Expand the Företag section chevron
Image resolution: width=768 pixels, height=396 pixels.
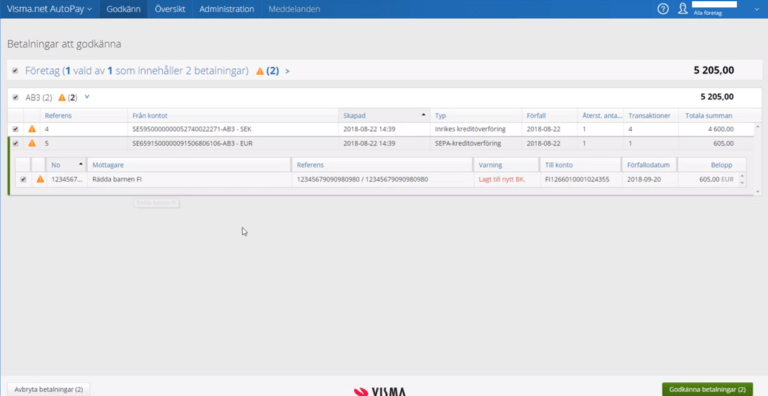287,72
